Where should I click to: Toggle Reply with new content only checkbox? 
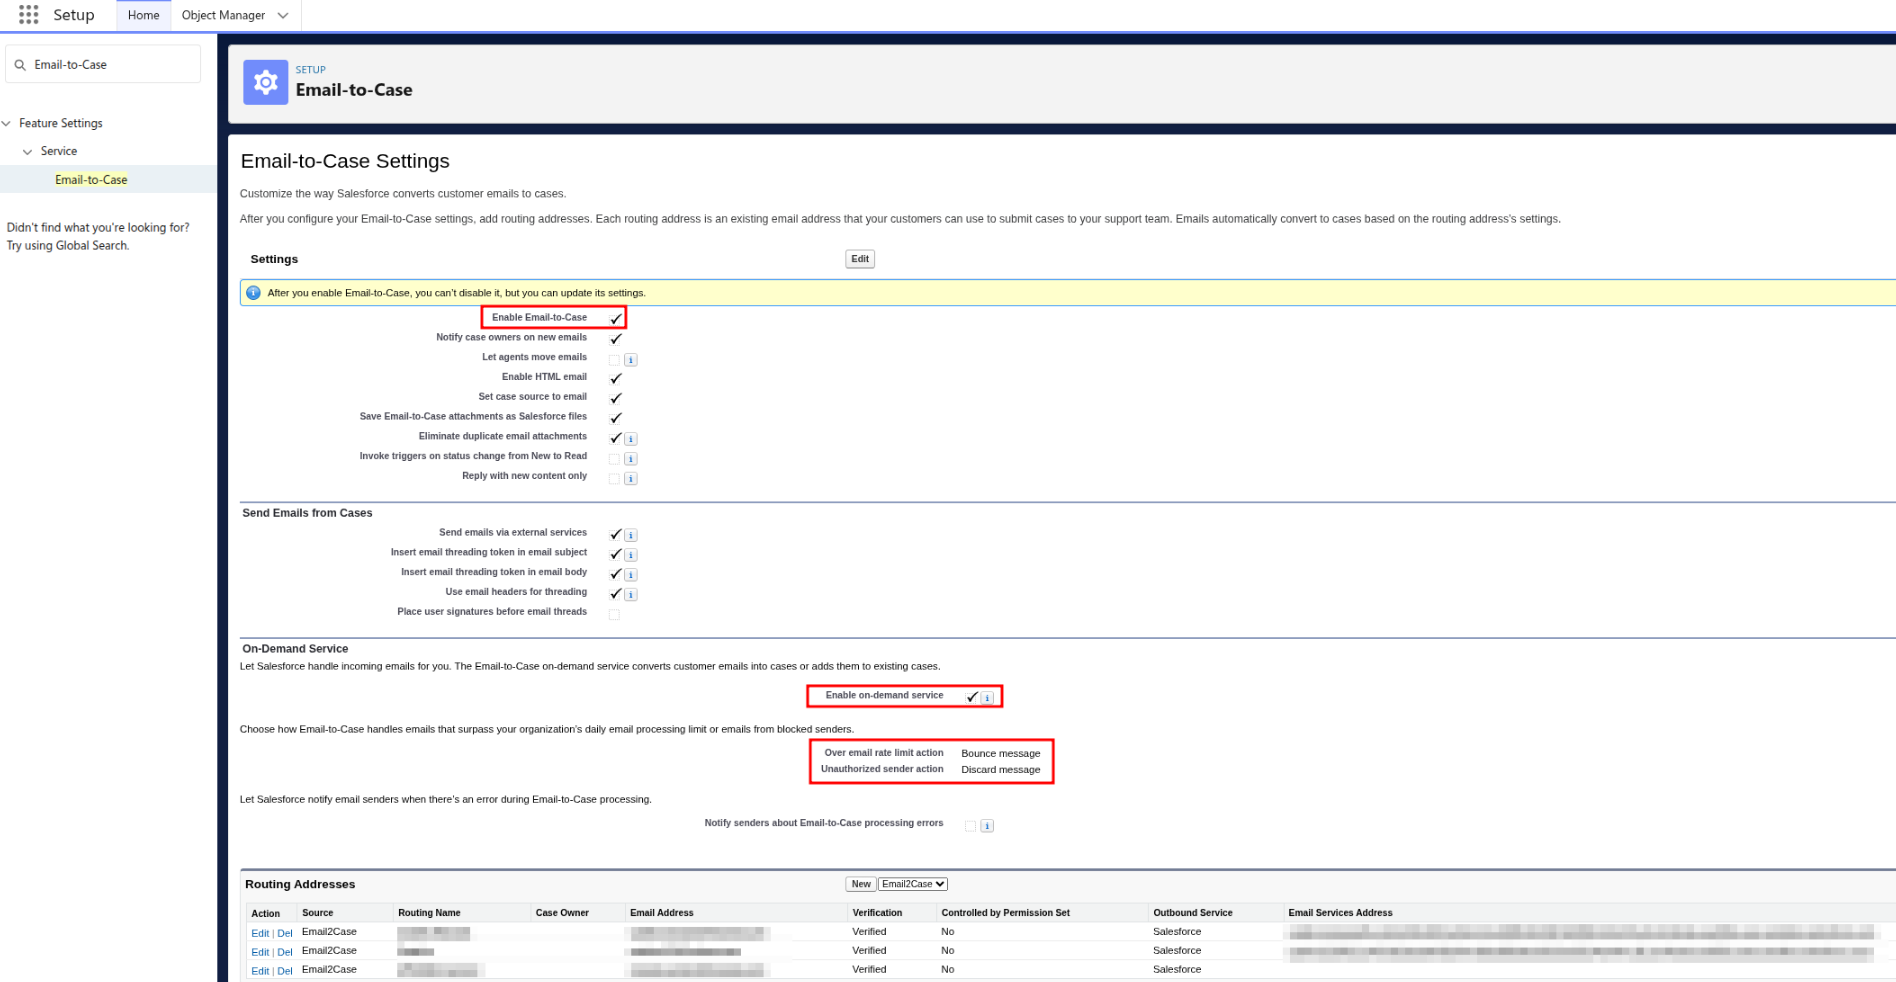614,479
